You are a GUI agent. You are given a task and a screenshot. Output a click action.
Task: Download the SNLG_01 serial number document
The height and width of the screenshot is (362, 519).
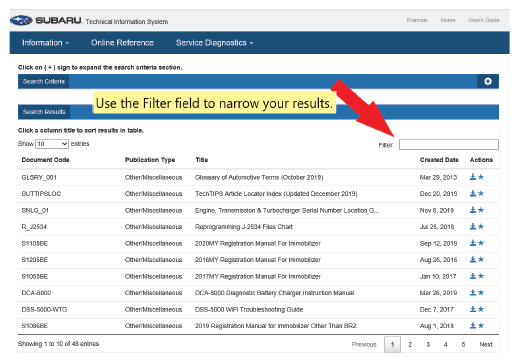tap(473, 210)
